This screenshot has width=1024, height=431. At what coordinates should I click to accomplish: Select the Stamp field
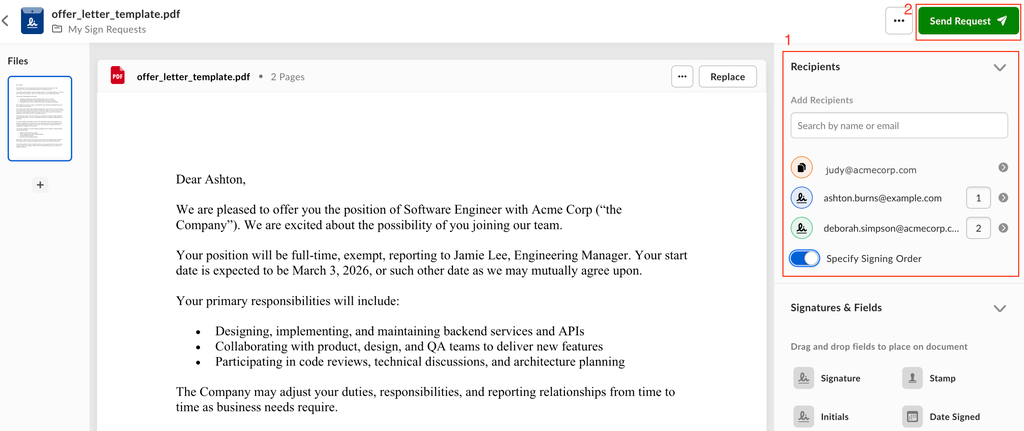click(x=930, y=378)
